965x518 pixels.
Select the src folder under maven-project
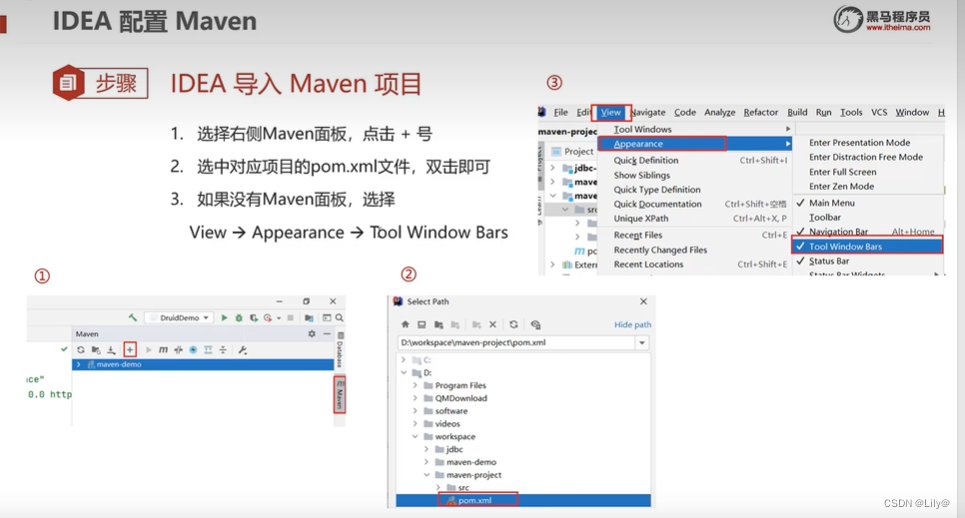pos(463,487)
